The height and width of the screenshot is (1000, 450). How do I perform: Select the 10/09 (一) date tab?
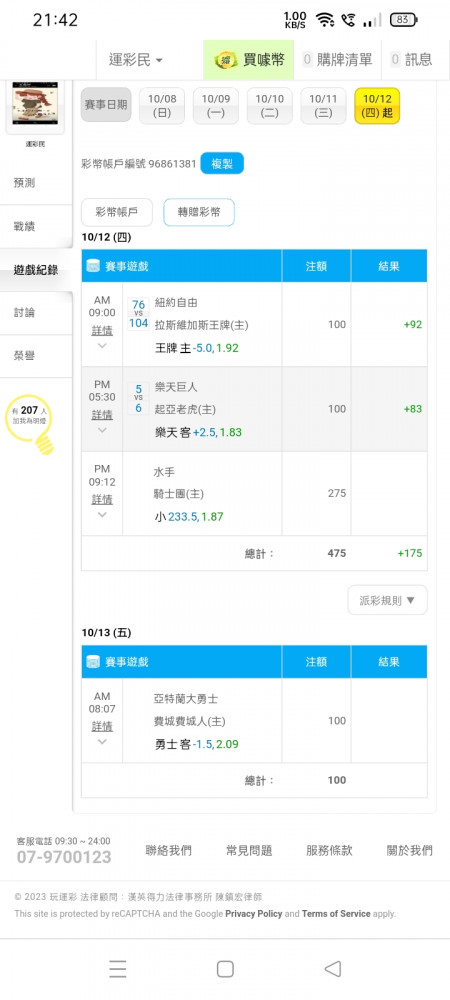pos(216,106)
